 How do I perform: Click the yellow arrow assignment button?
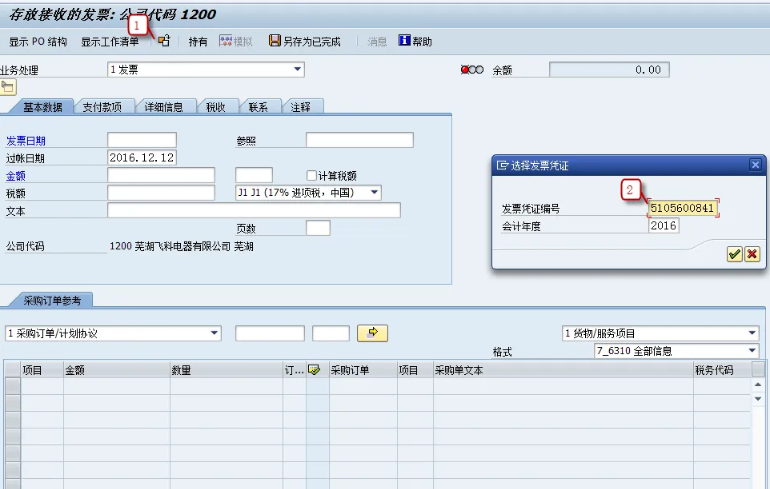(372, 333)
